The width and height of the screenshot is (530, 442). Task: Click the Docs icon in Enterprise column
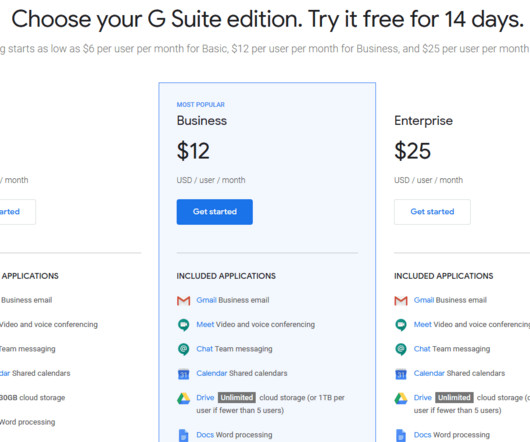(x=401, y=435)
